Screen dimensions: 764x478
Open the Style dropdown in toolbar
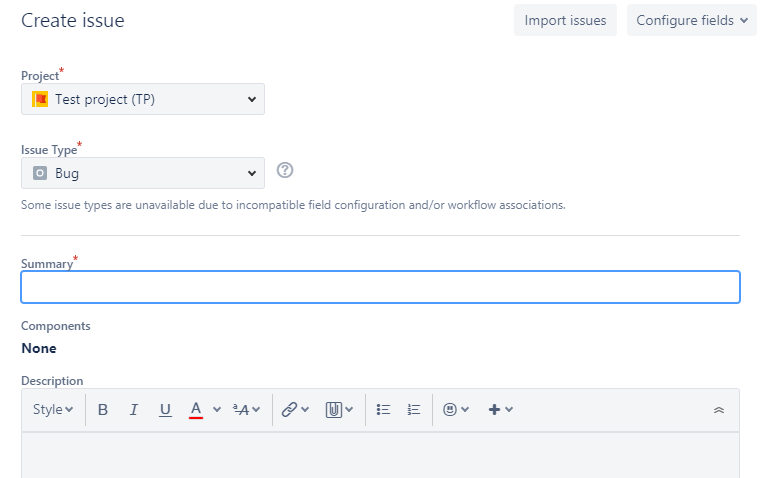point(53,410)
